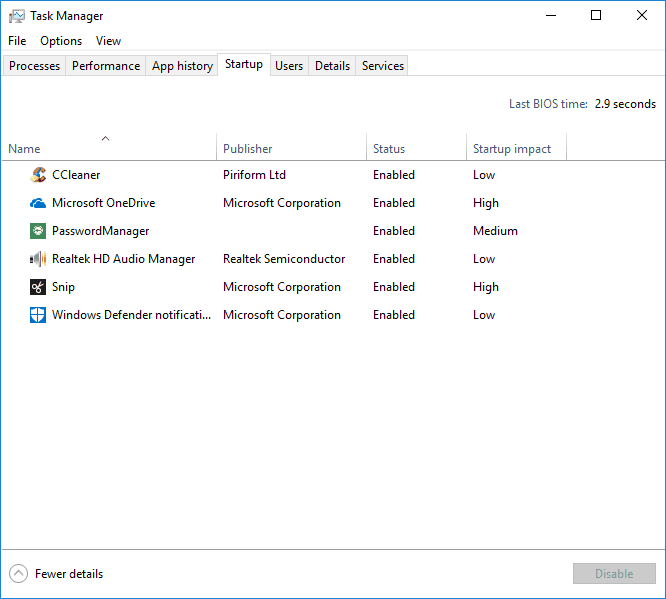Image resolution: width=666 pixels, height=599 pixels.
Task: Sort by the Name column header
Action: 109,147
